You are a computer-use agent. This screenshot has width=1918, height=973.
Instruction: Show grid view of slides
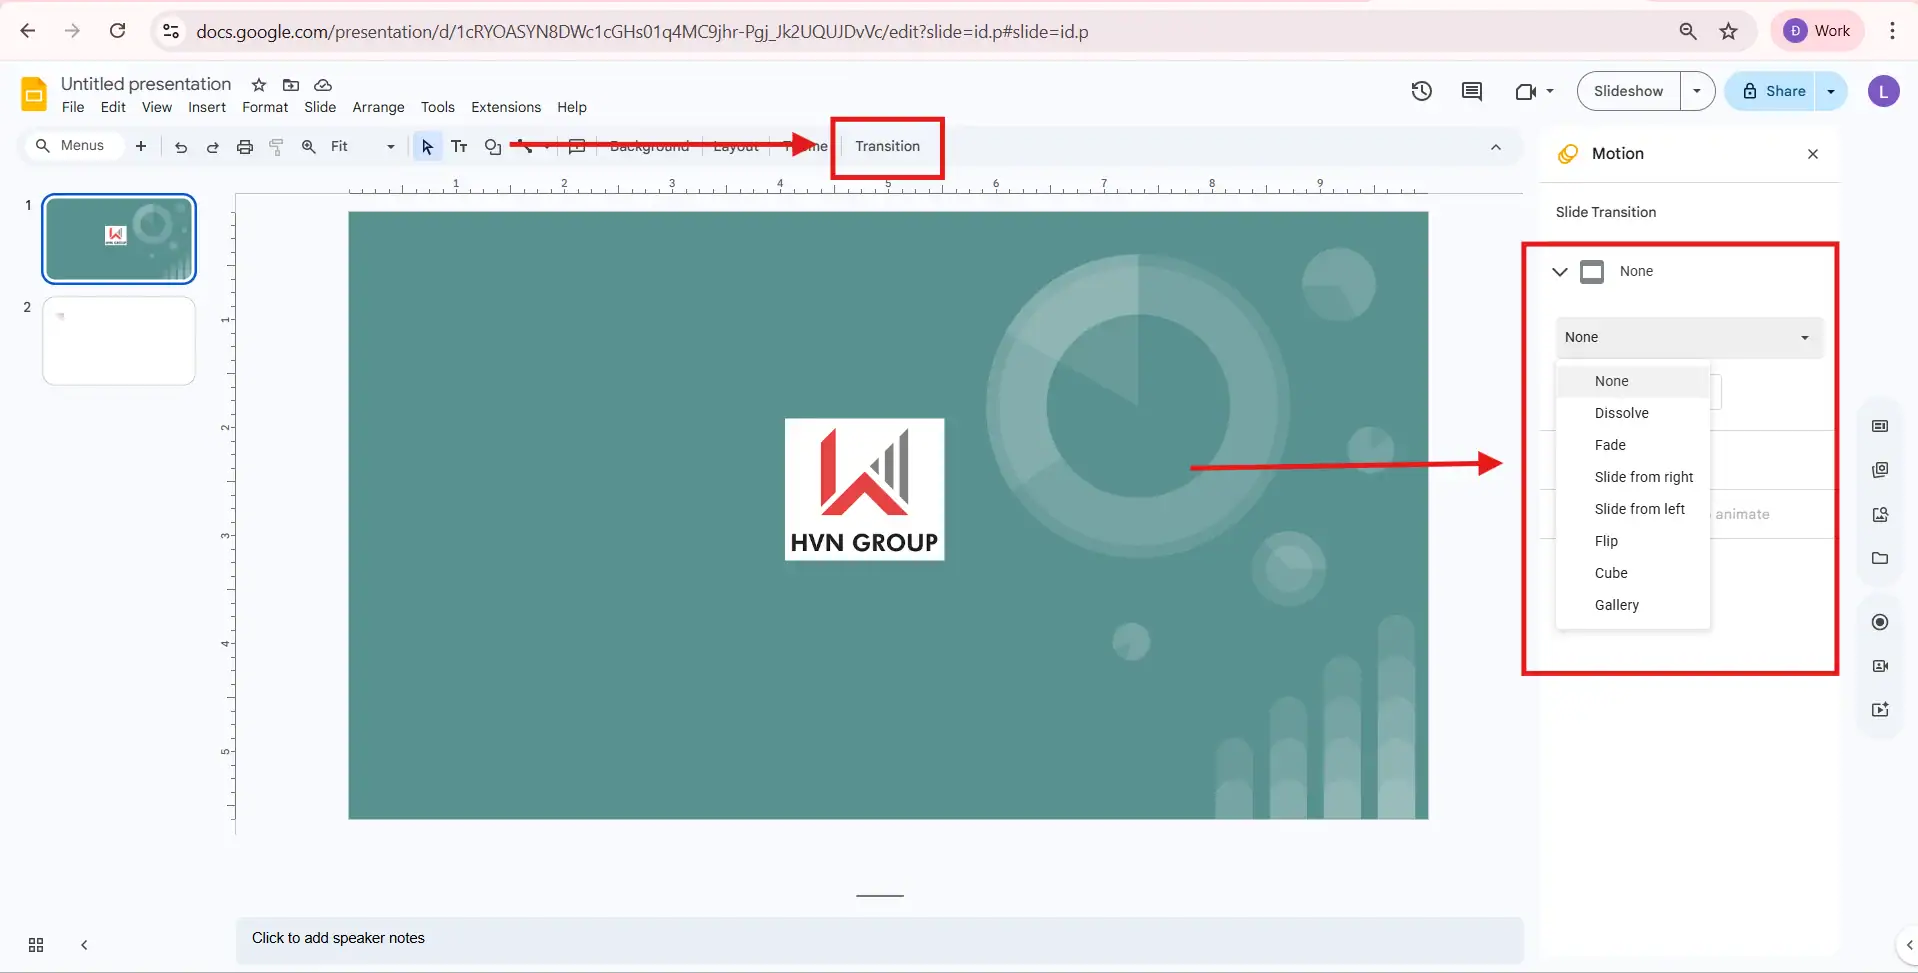pos(36,945)
